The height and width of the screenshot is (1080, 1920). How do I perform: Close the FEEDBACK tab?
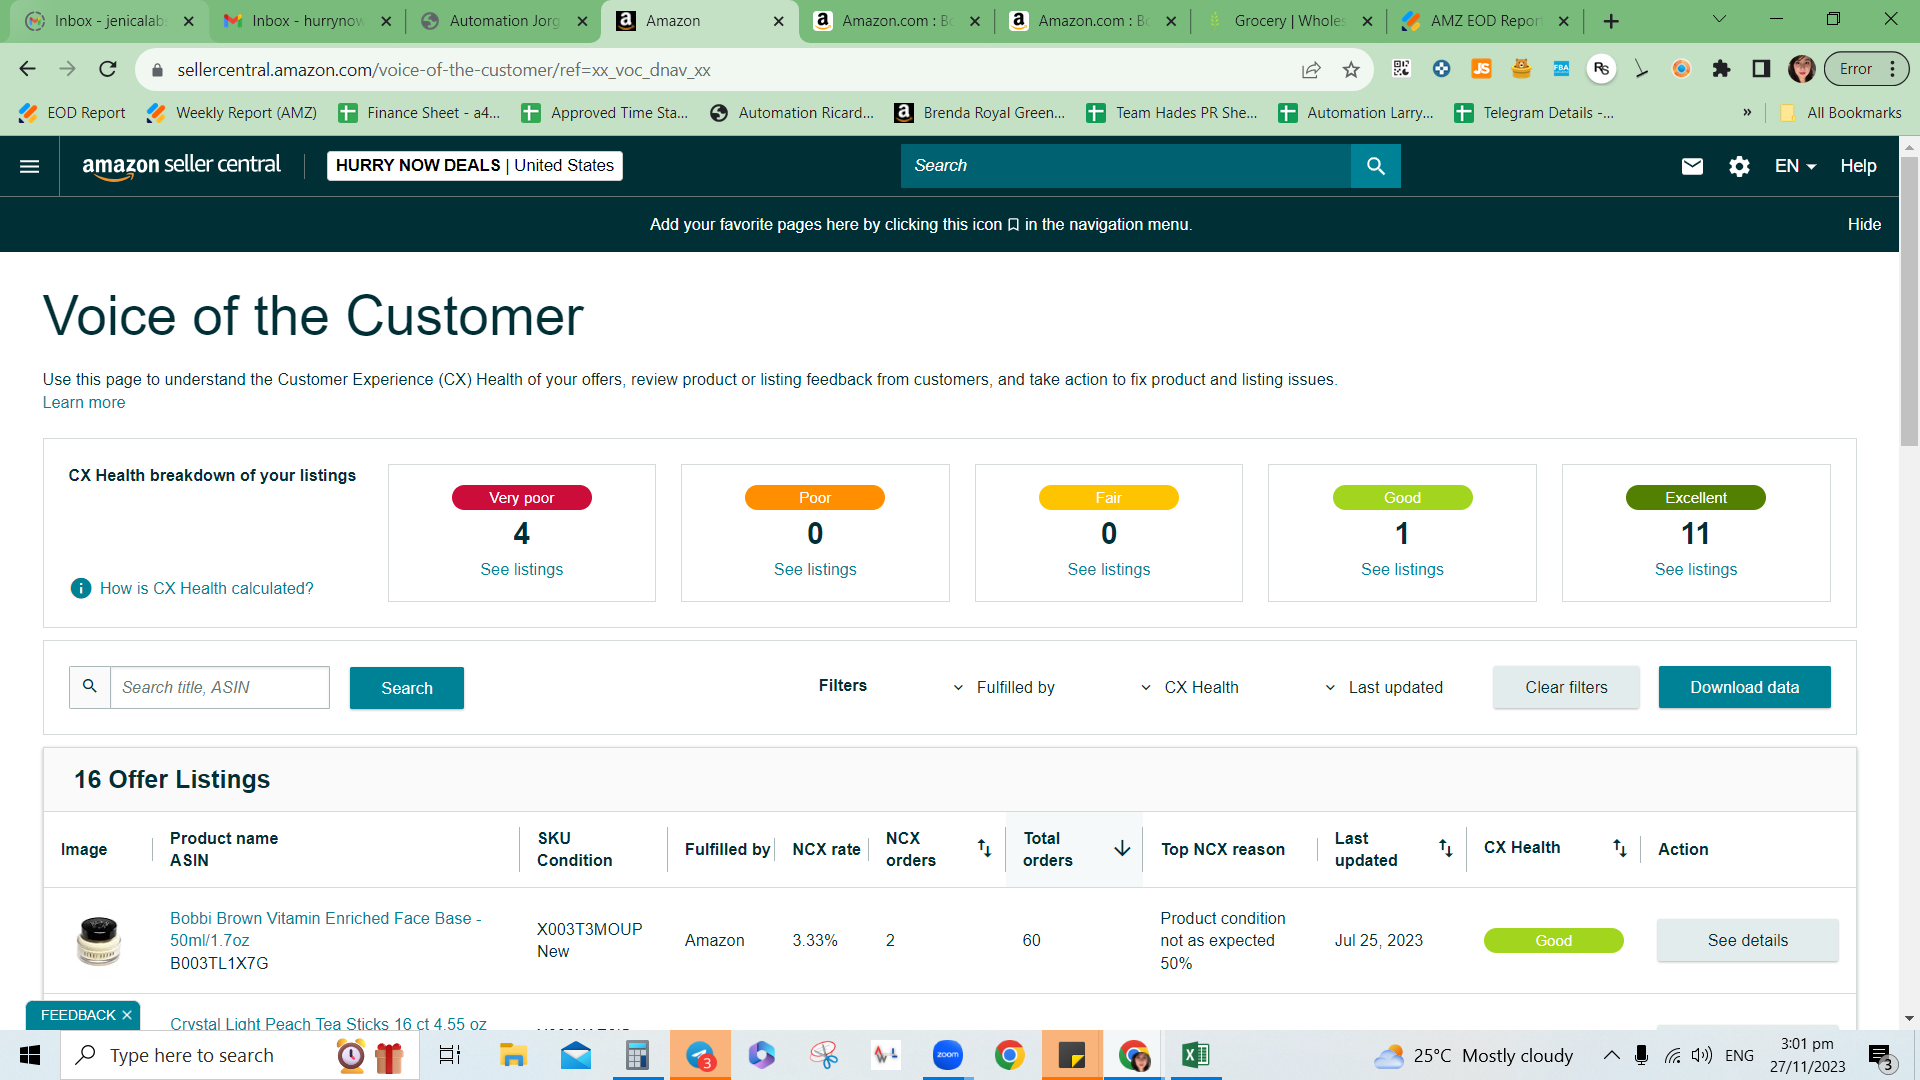(127, 1015)
